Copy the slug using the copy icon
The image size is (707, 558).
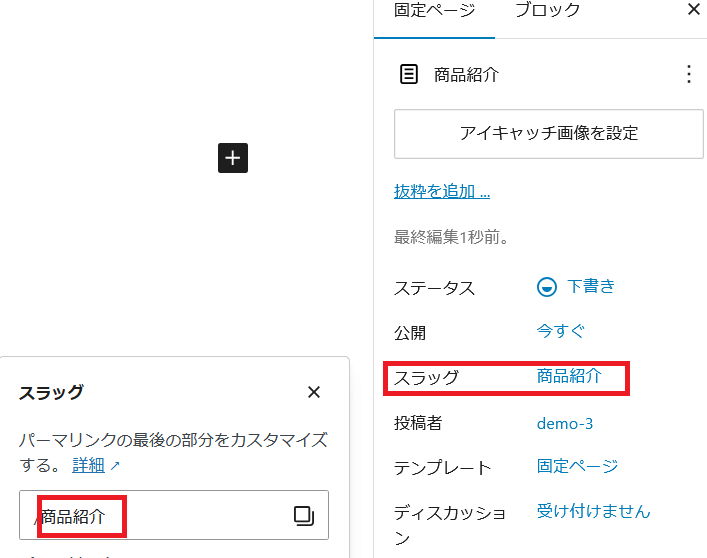[303, 516]
